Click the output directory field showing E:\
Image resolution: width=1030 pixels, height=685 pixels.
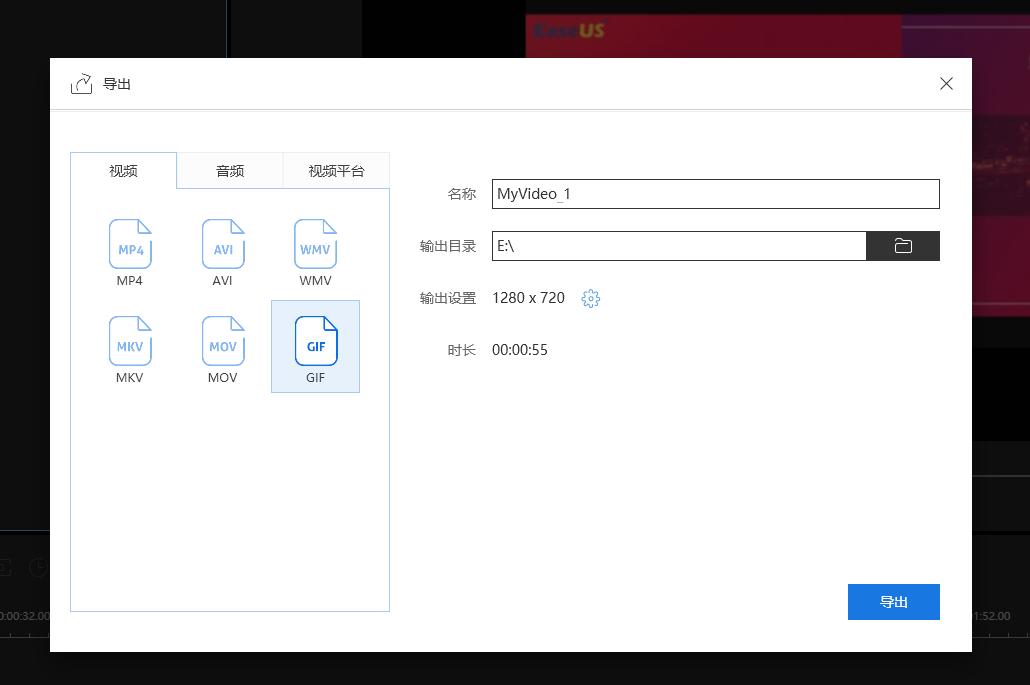point(678,245)
